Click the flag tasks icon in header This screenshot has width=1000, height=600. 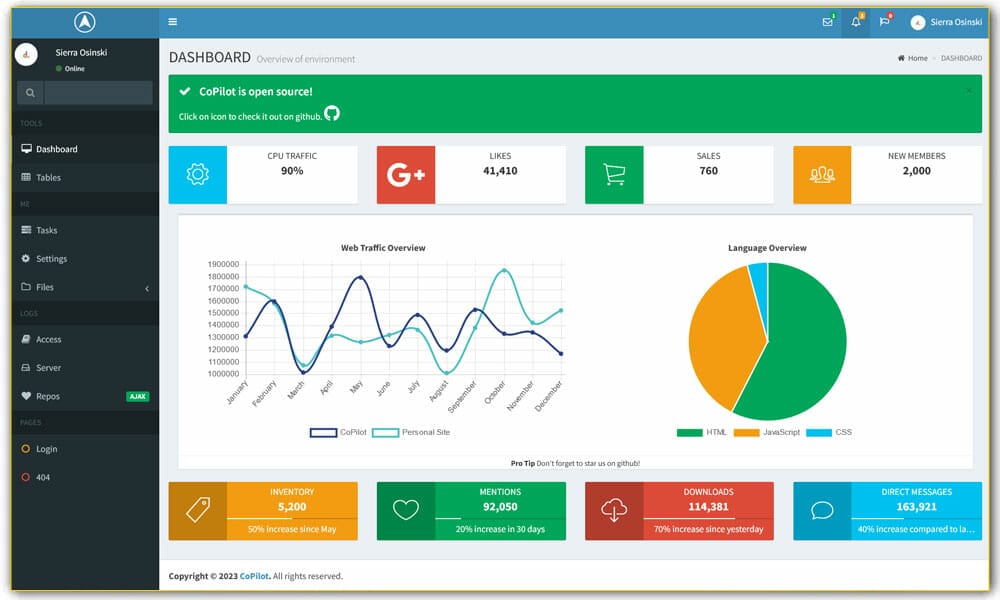tap(884, 22)
